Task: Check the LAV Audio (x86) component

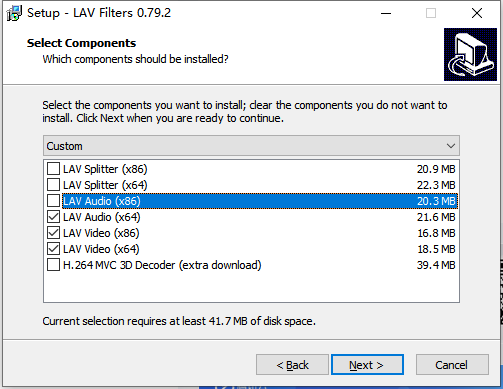Action: (x=53, y=201)
